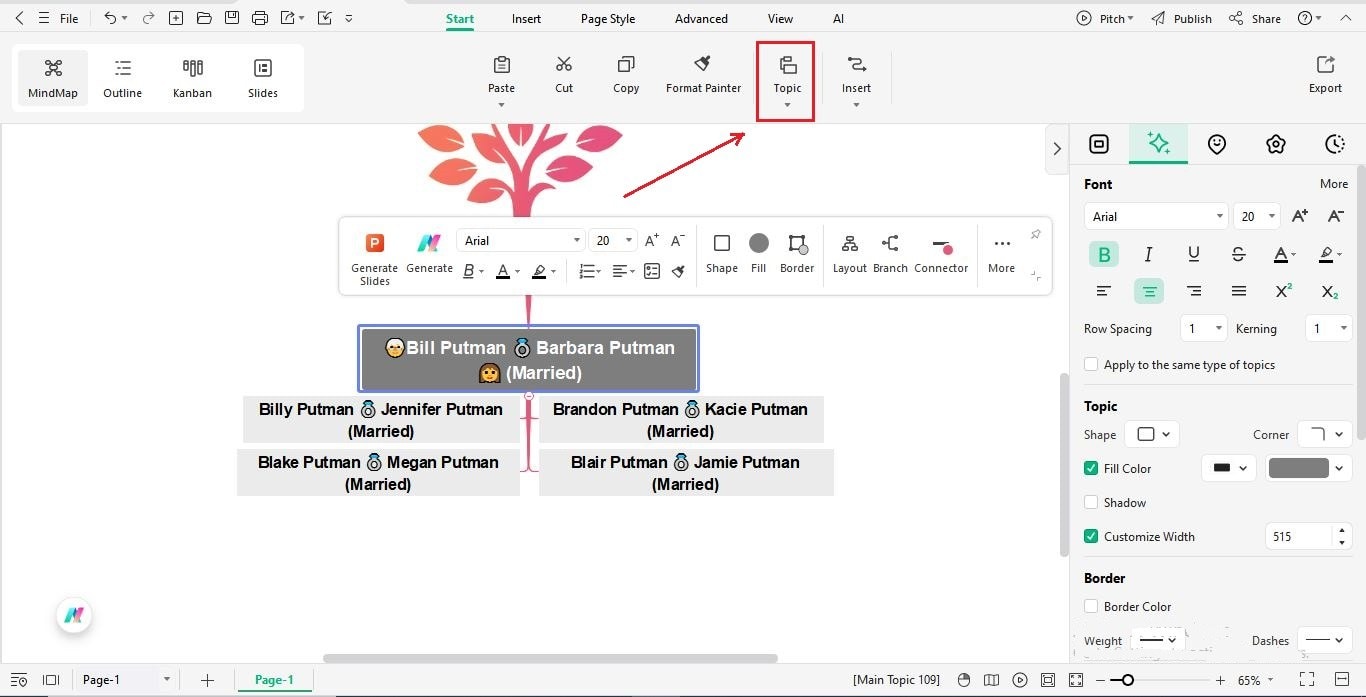Open the theme settings panel tab
The height and width of the screenshot is (697, 1366).
(x=1275, y=144)
